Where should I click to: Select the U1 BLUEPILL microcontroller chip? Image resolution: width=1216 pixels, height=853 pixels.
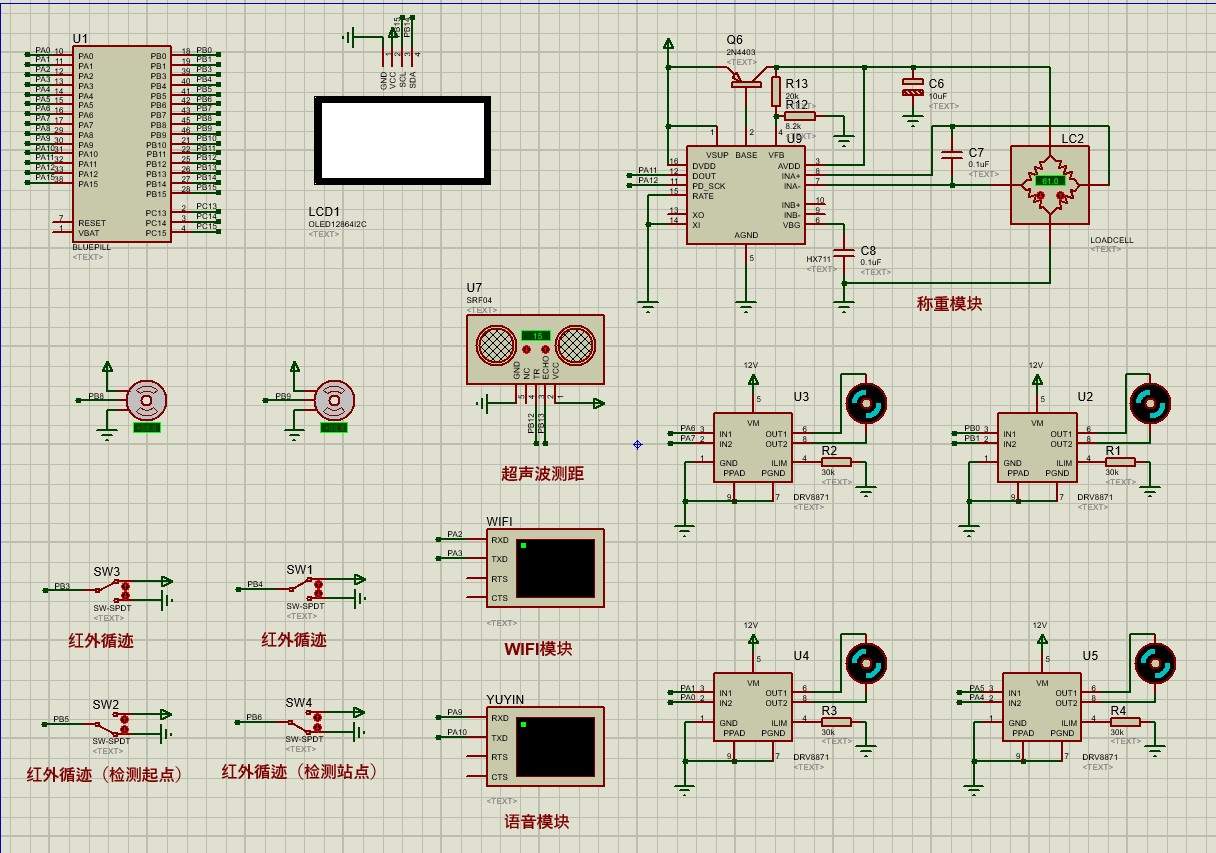click(123, 145)
